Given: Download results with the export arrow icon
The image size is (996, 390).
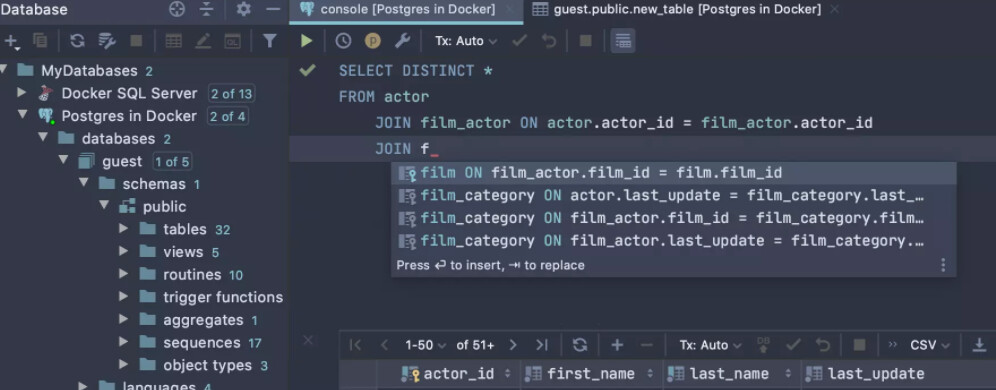Looking at the screenshot, I should coord(979,345).
